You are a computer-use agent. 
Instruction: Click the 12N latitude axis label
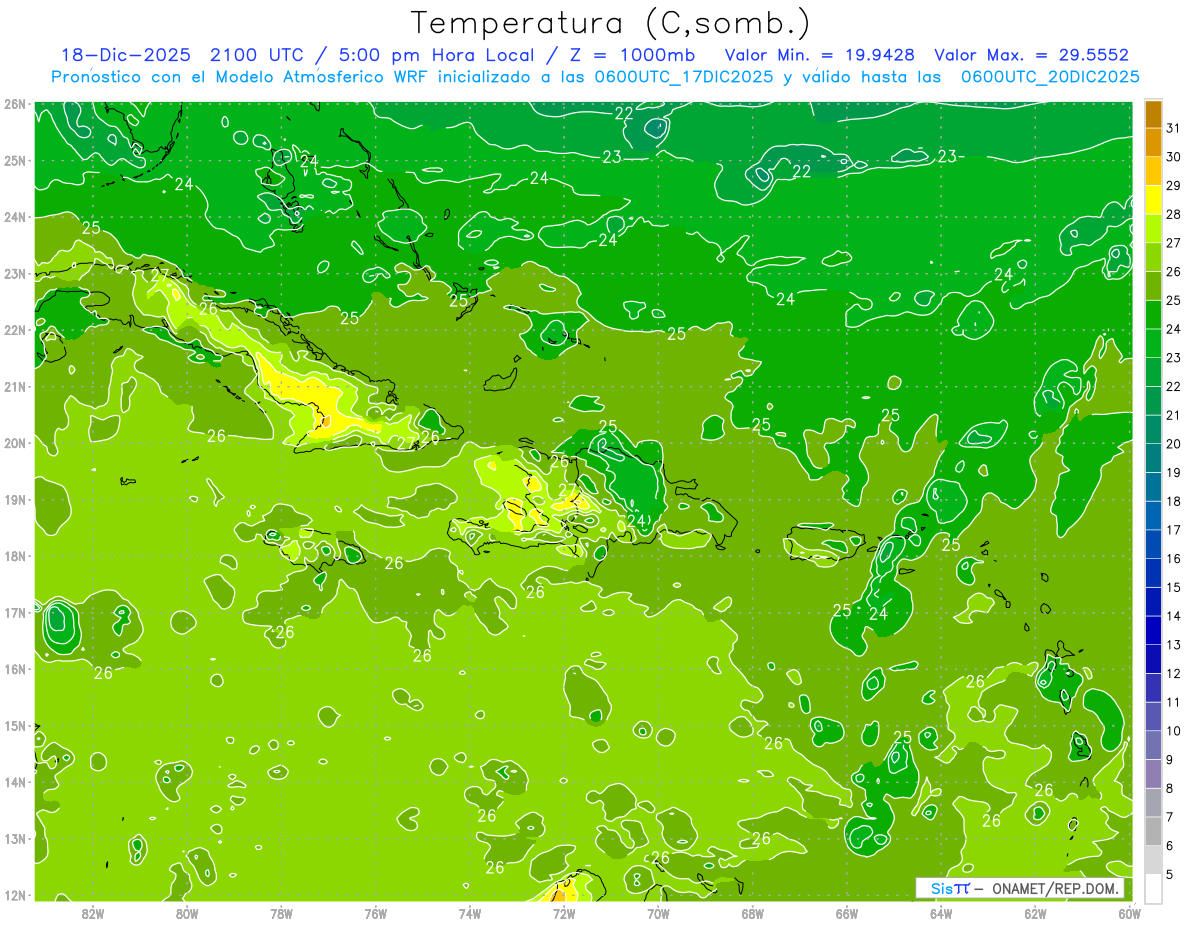(15, 895)
